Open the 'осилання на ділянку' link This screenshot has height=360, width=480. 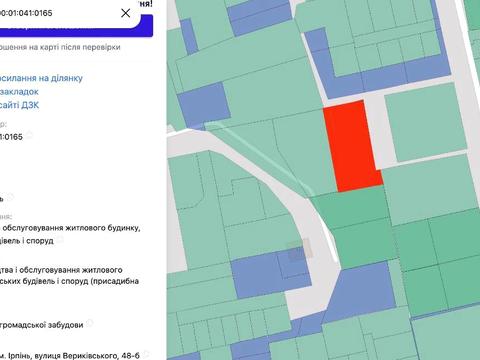41,78
